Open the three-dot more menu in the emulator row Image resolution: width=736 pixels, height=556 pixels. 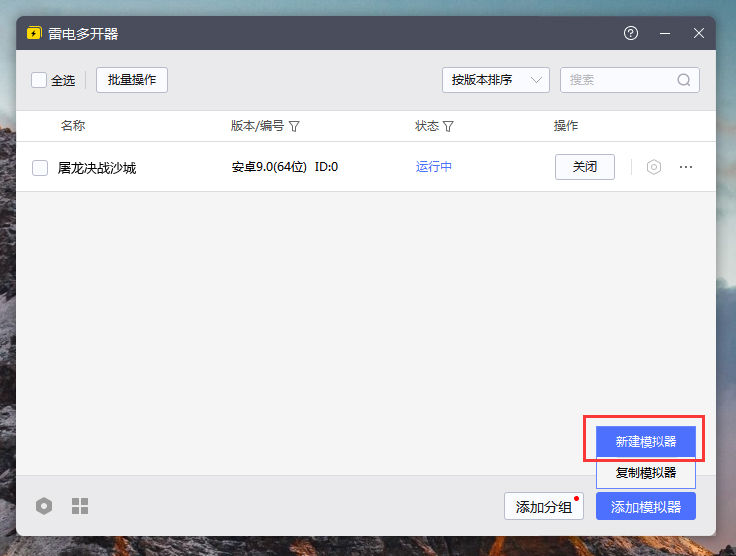[686, 167]
